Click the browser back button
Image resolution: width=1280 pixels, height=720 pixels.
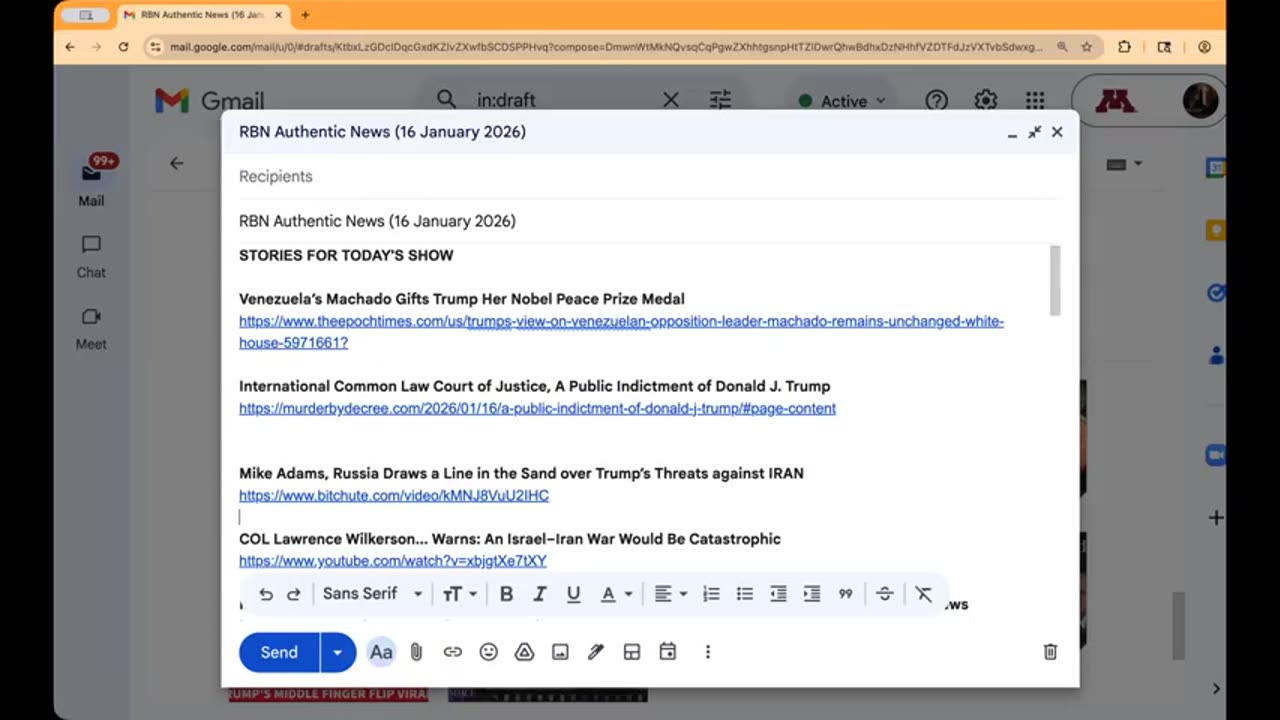(x=69, y=47)
